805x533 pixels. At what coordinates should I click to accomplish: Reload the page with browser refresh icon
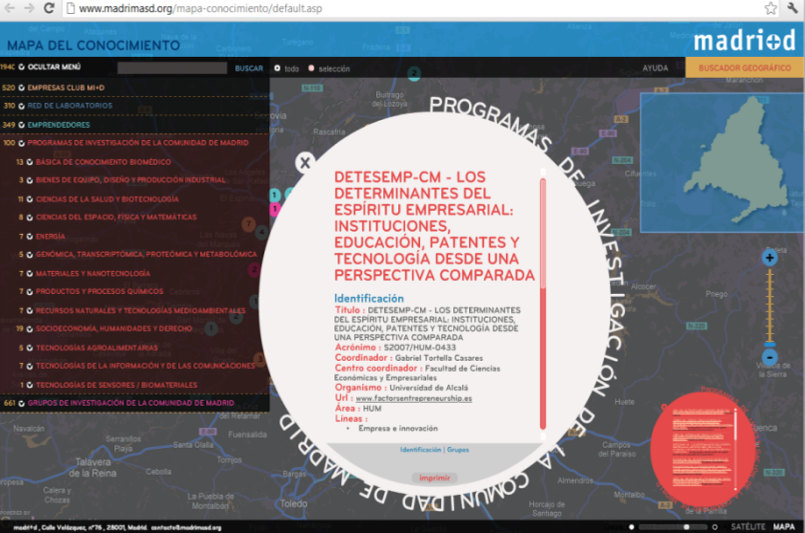[49, 8]
